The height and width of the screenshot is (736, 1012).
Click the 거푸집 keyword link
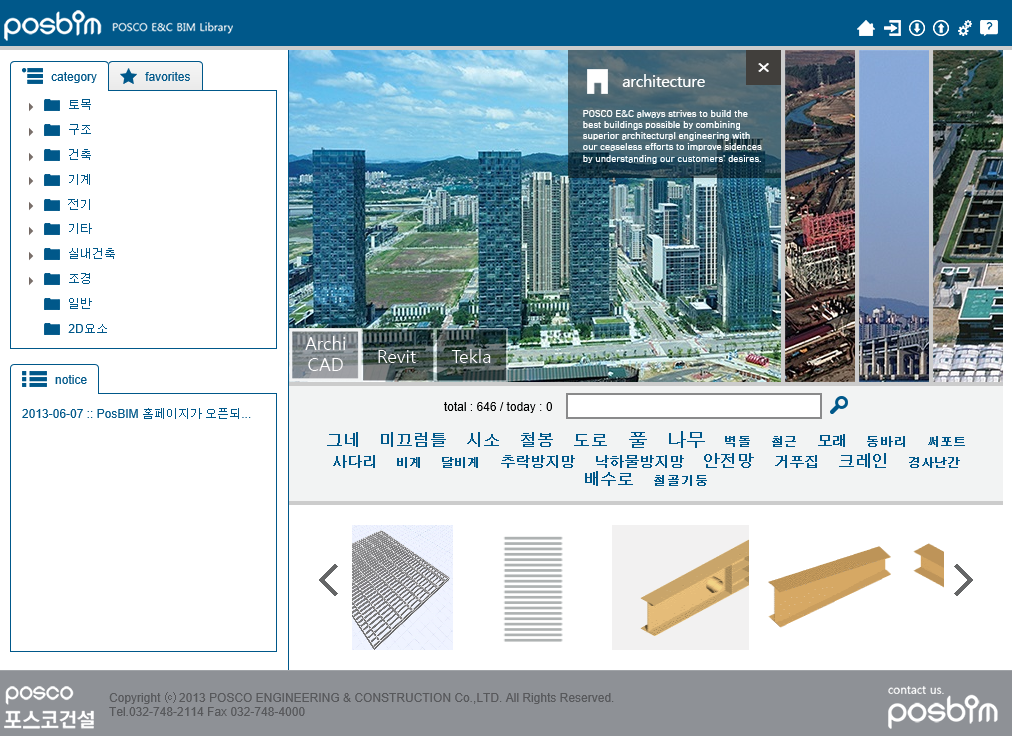[796, 462]
